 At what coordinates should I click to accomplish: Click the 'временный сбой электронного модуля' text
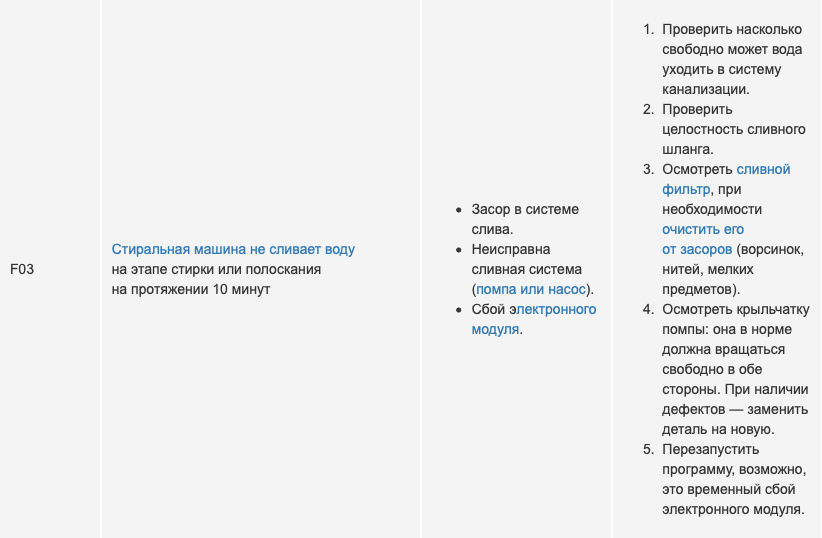tap(733, 499)
